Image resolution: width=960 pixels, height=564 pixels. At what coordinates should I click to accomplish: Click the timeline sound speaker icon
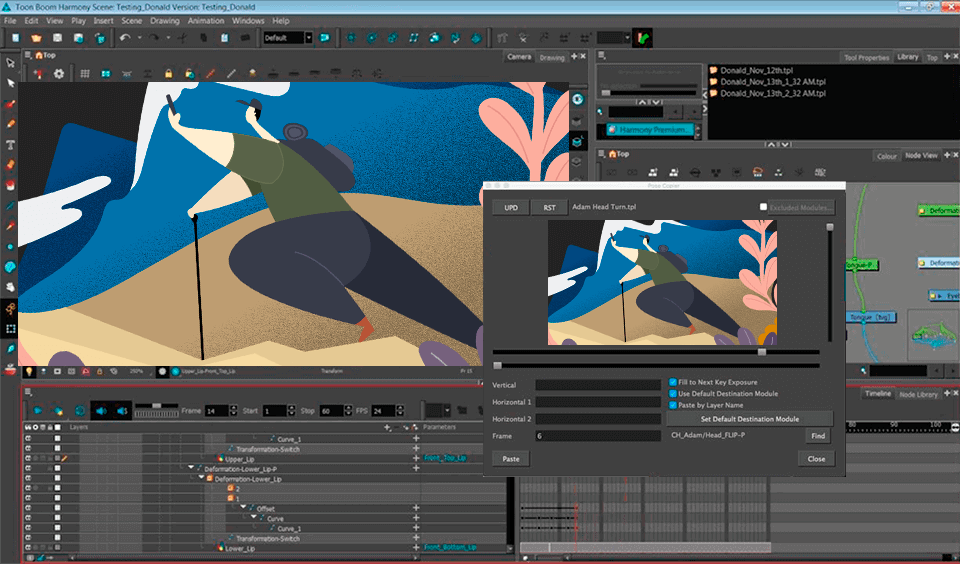click(x=101, y=410)
